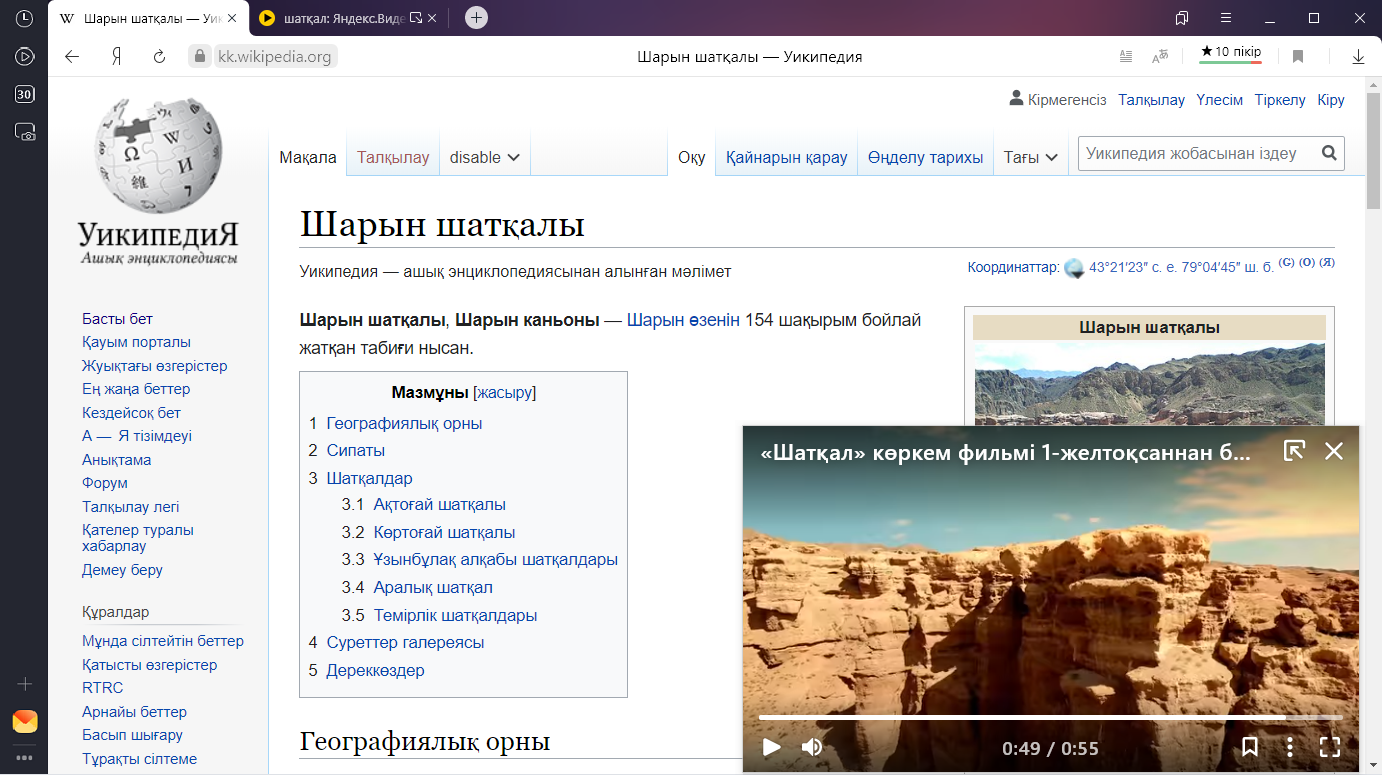The image size is (1382, 775).
Task: Open the Yandex Mail envelope icon
Action: 25,721
